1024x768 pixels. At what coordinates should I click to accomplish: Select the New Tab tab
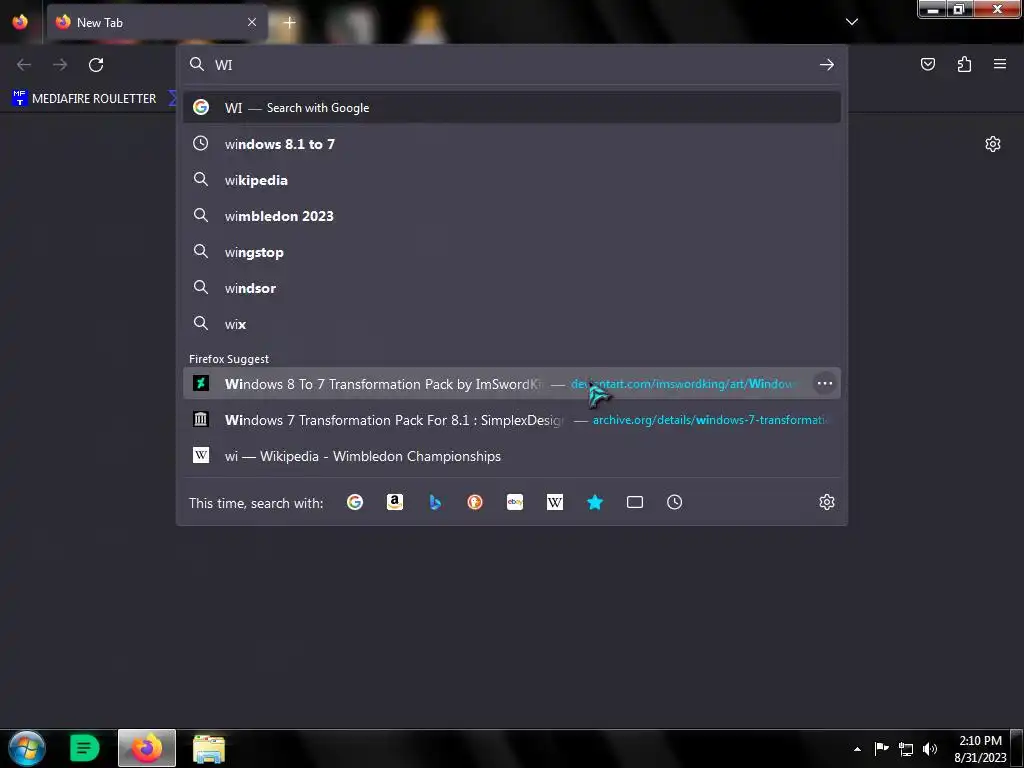[x=157, y=22]
